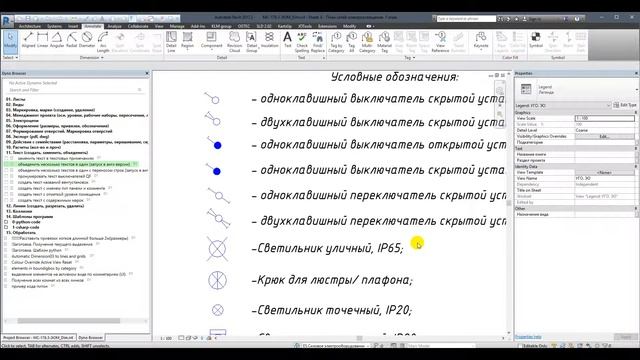Open the Region tool
The image size is (640, 360).
pos(187,40)
